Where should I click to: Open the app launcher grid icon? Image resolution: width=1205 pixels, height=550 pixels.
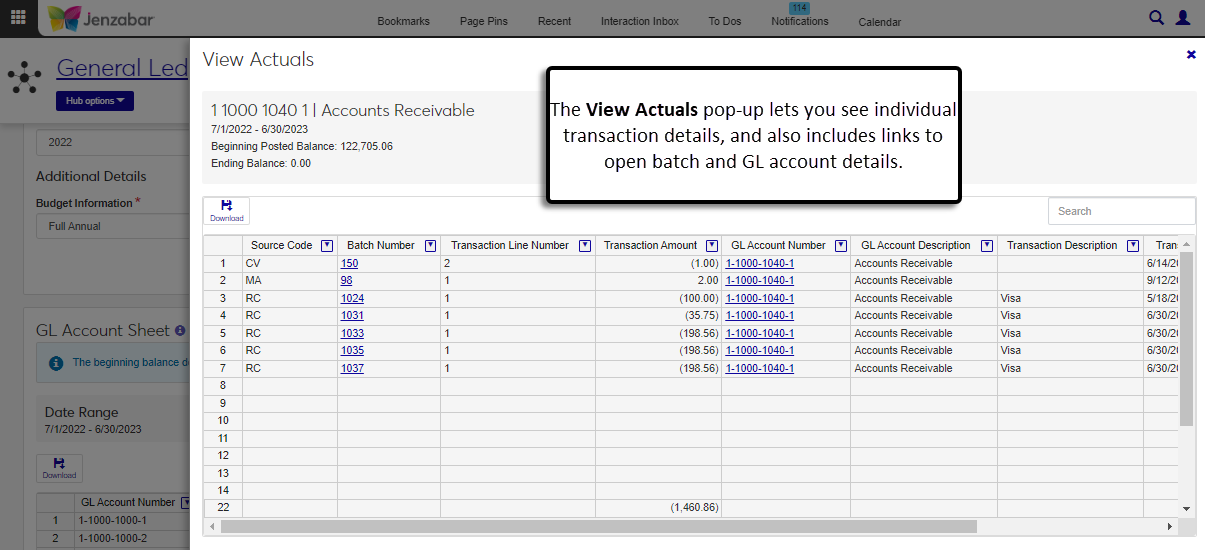coord(18,18)
